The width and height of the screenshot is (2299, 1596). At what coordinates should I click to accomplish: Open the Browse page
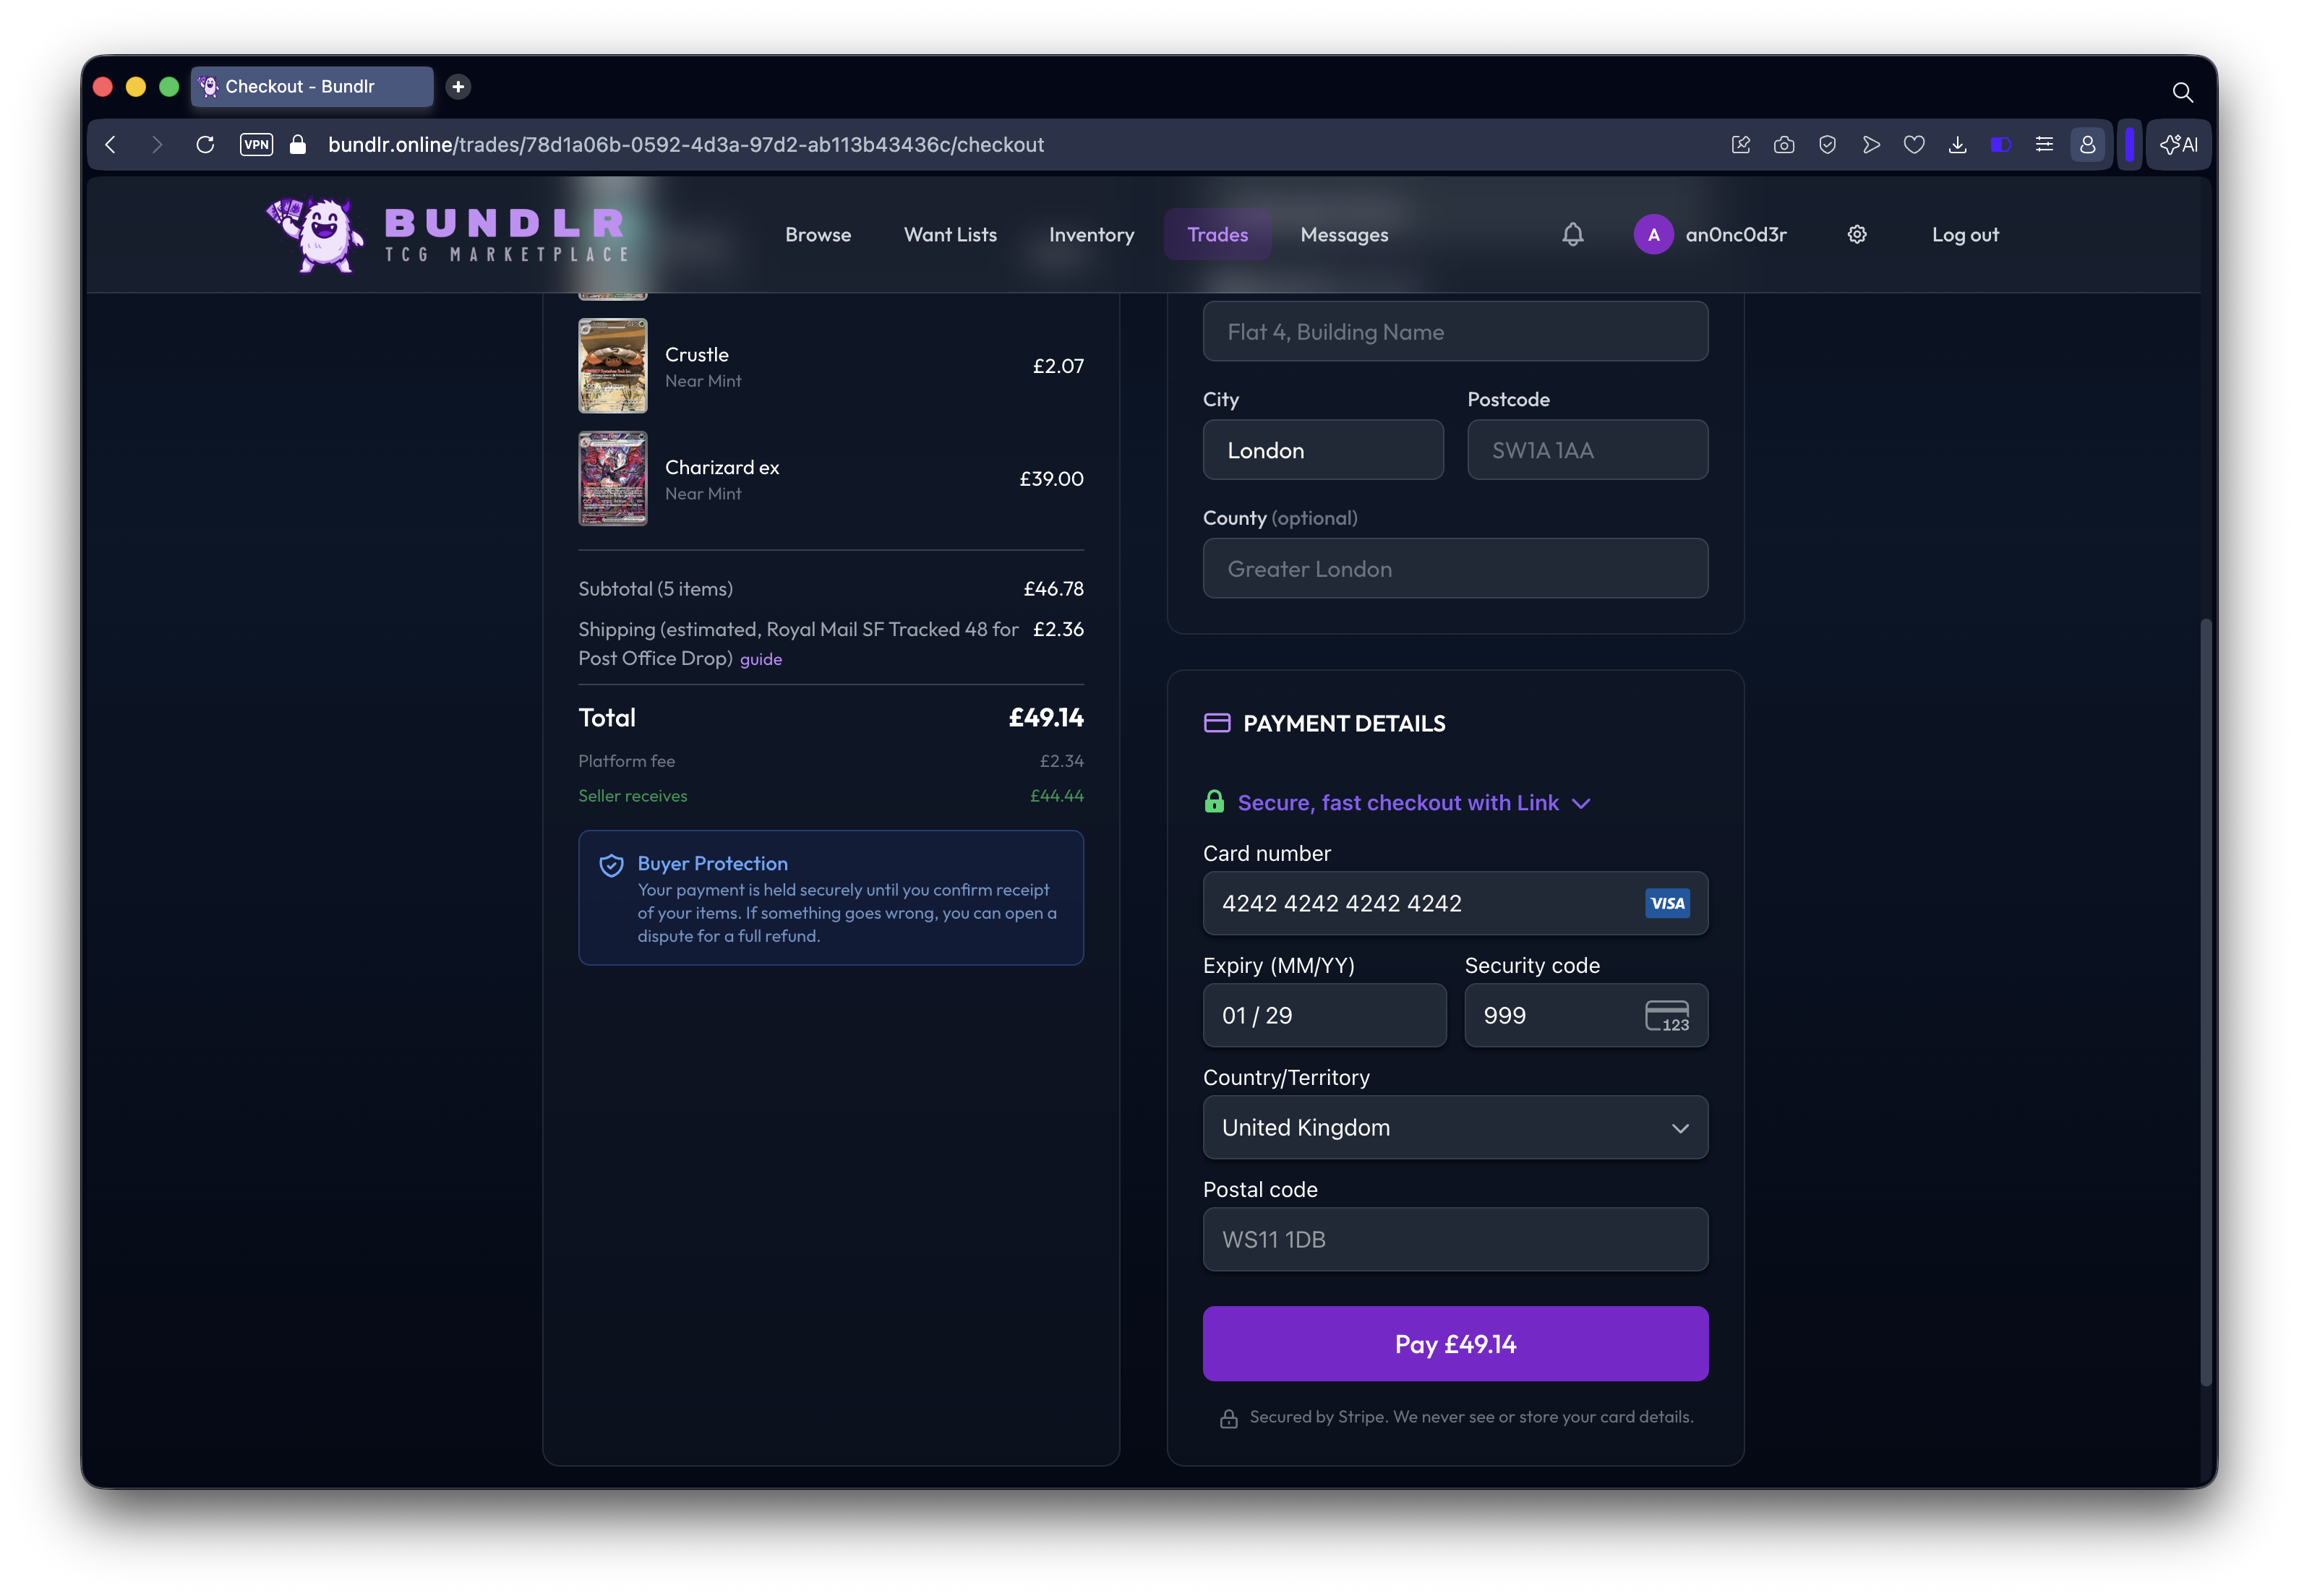click(817, 234)
